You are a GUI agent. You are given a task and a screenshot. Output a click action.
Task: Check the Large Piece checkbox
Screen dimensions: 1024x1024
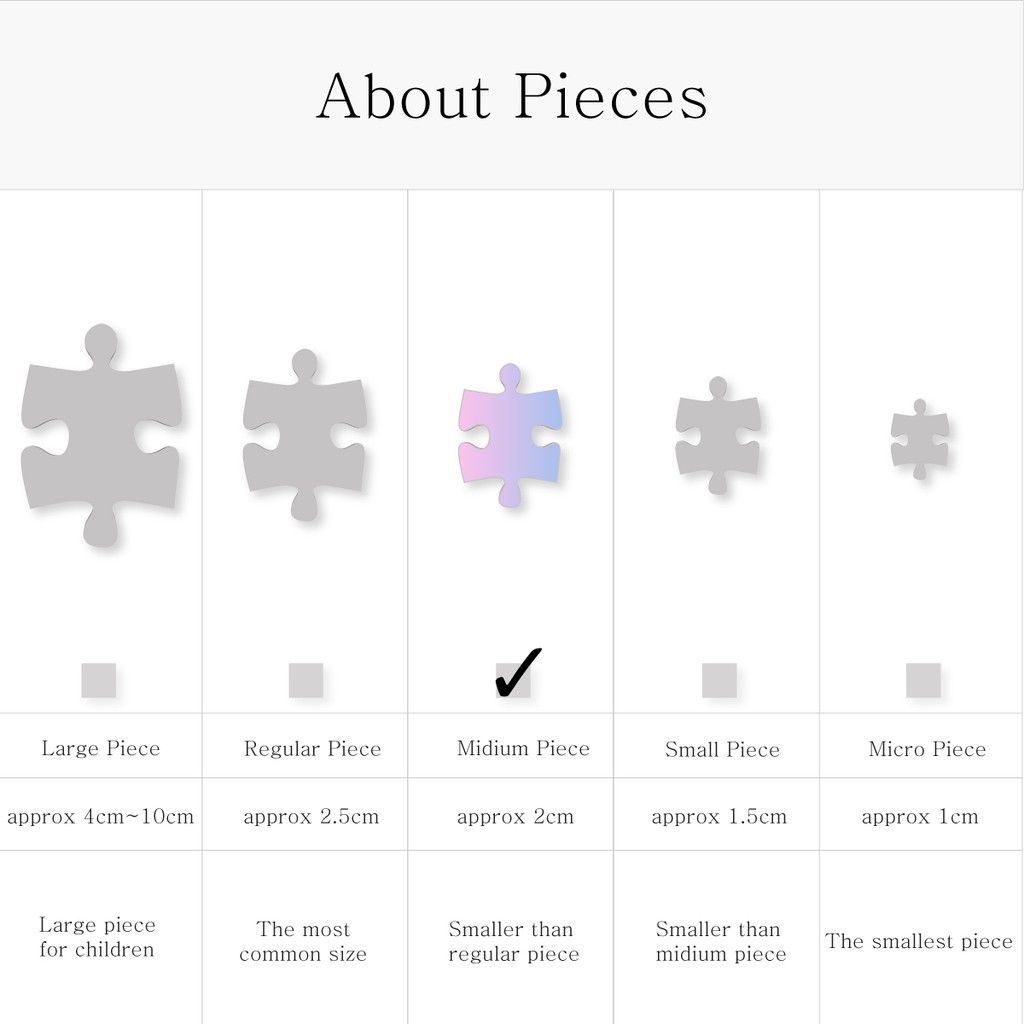click(99, 680)
